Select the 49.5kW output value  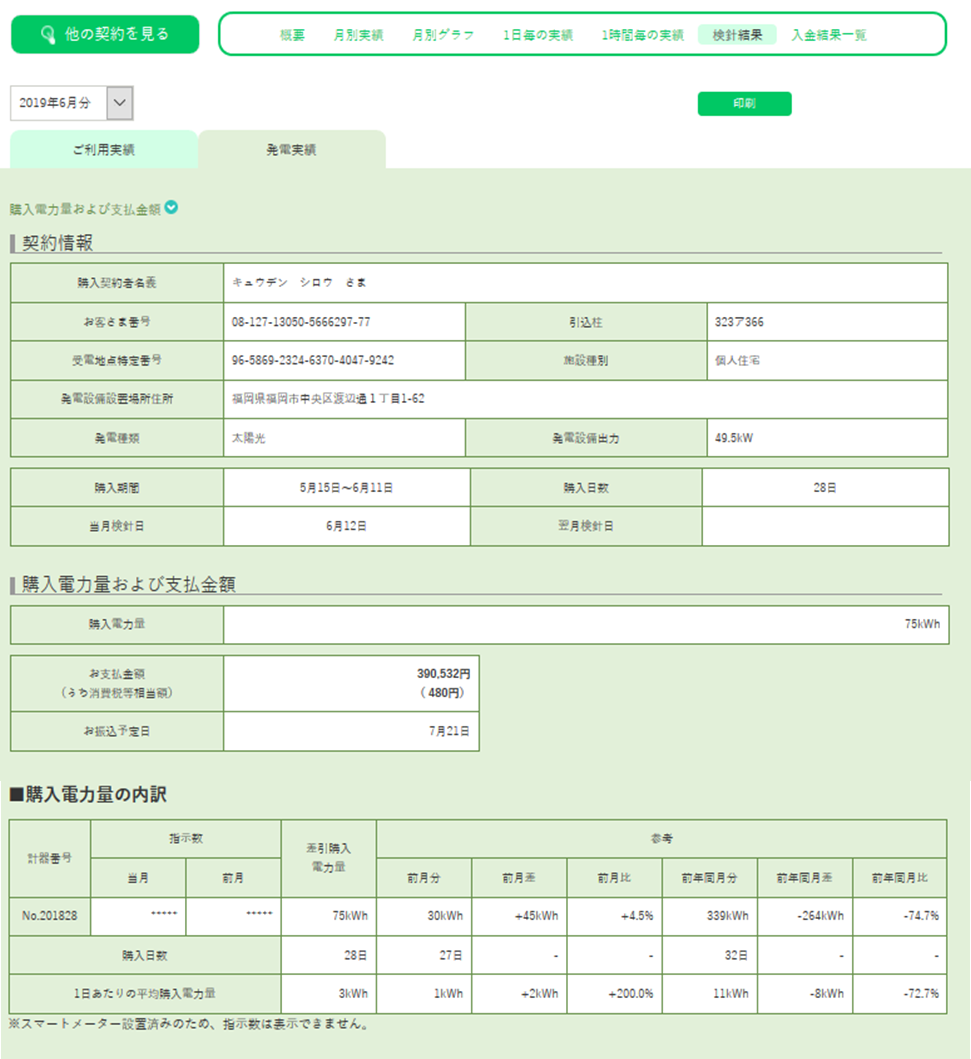(x=734, y=438)
